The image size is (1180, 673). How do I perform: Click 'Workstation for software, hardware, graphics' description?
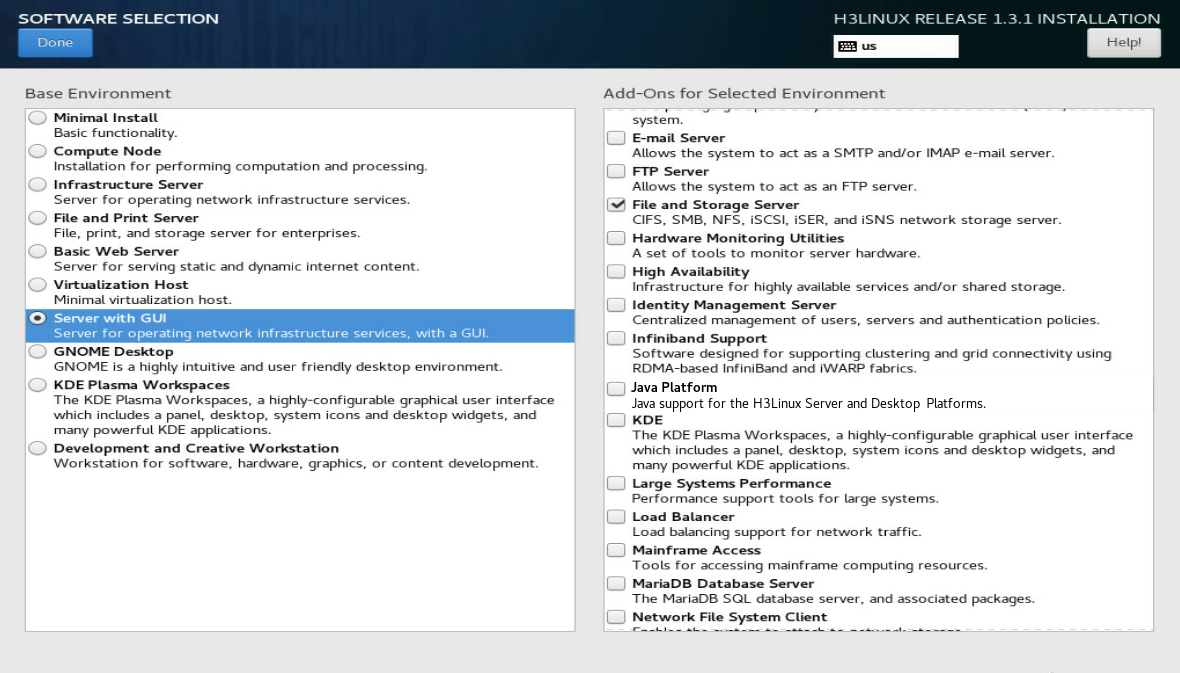pyautogui.click(x=296, y=464)
